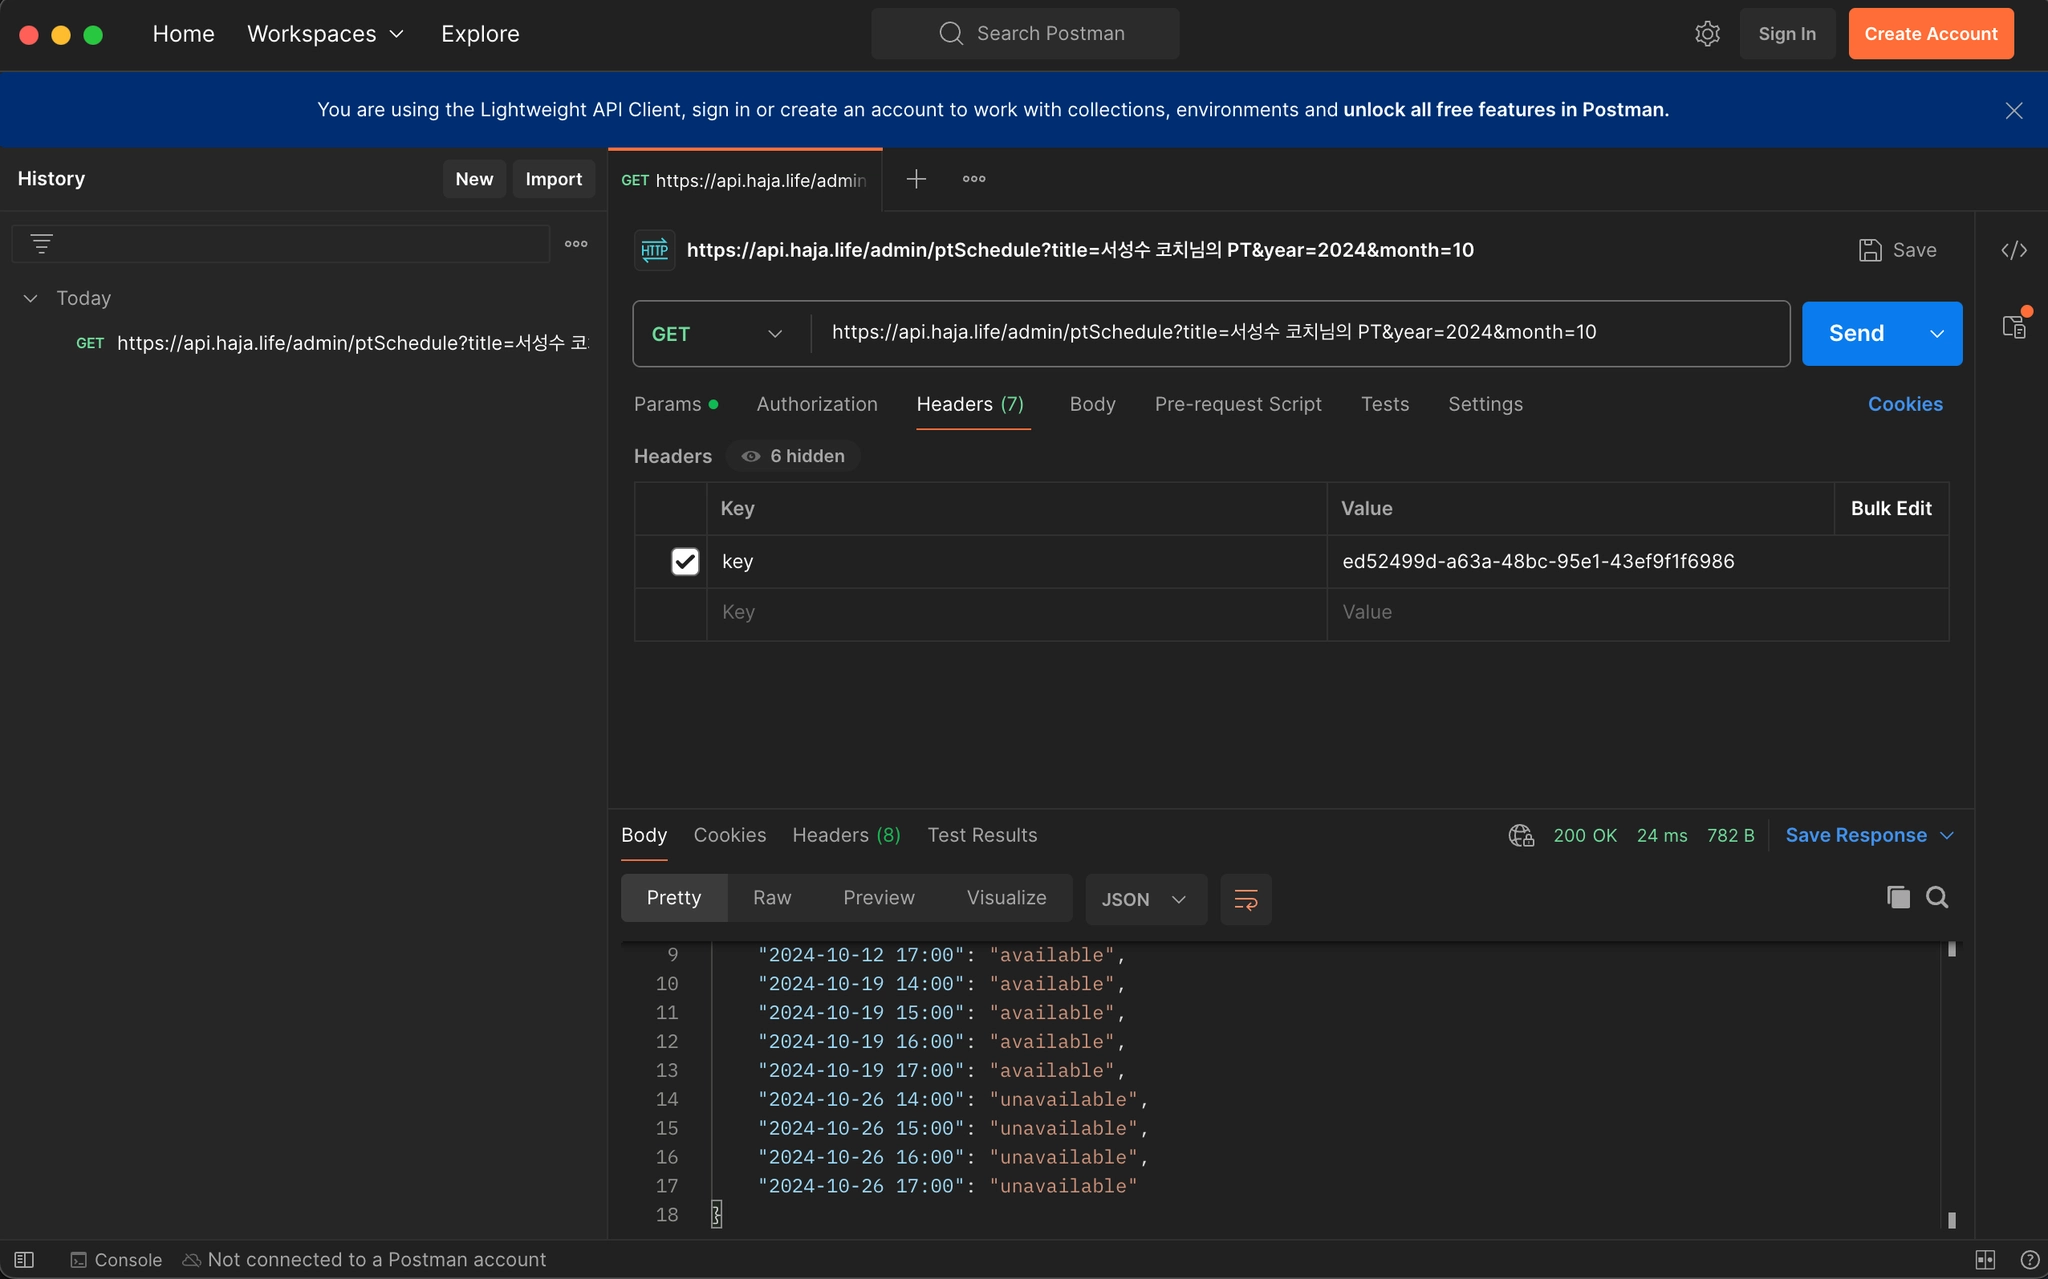This screenshot has width=2048, height=1279.
Task: Open the GET method dropdown
Action: [x=717, y=334]
